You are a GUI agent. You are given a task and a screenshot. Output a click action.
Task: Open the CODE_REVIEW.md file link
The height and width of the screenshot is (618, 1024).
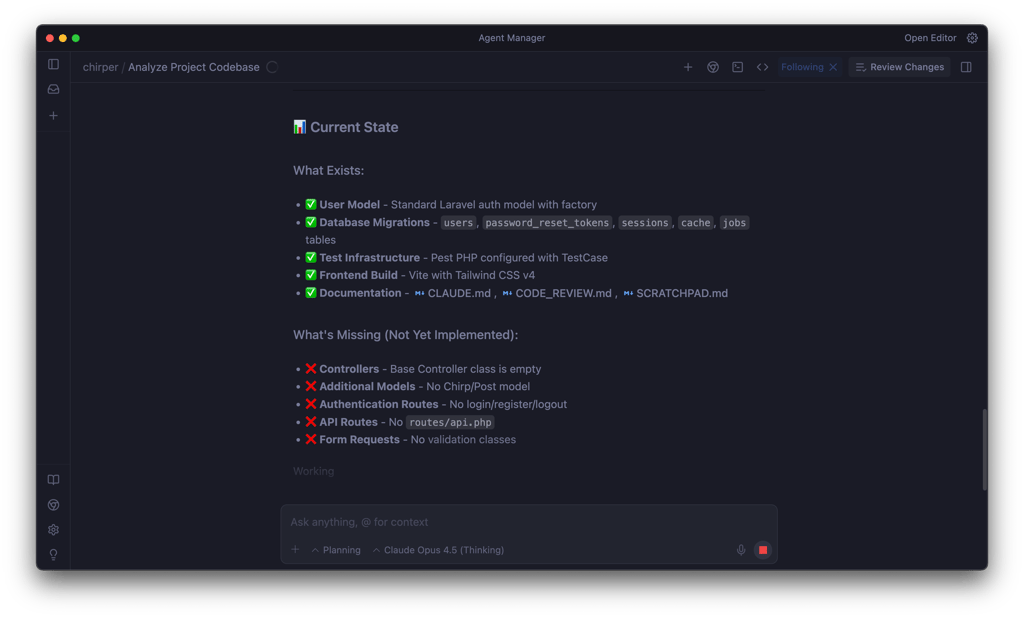pos(557,293)
